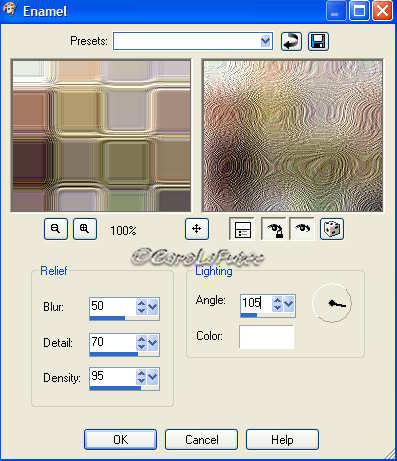Click the proof eye button
This screenshot has height=461, width=397.
tap(302, 229)
